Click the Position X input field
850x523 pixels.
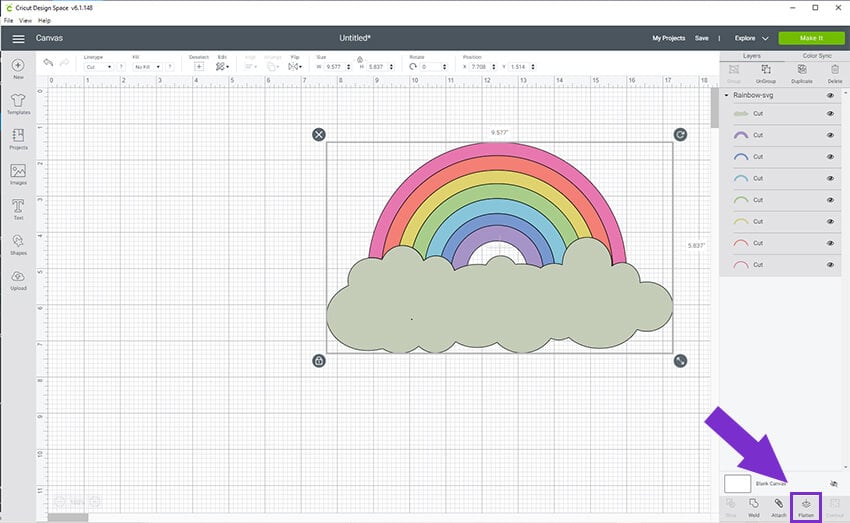480,67
